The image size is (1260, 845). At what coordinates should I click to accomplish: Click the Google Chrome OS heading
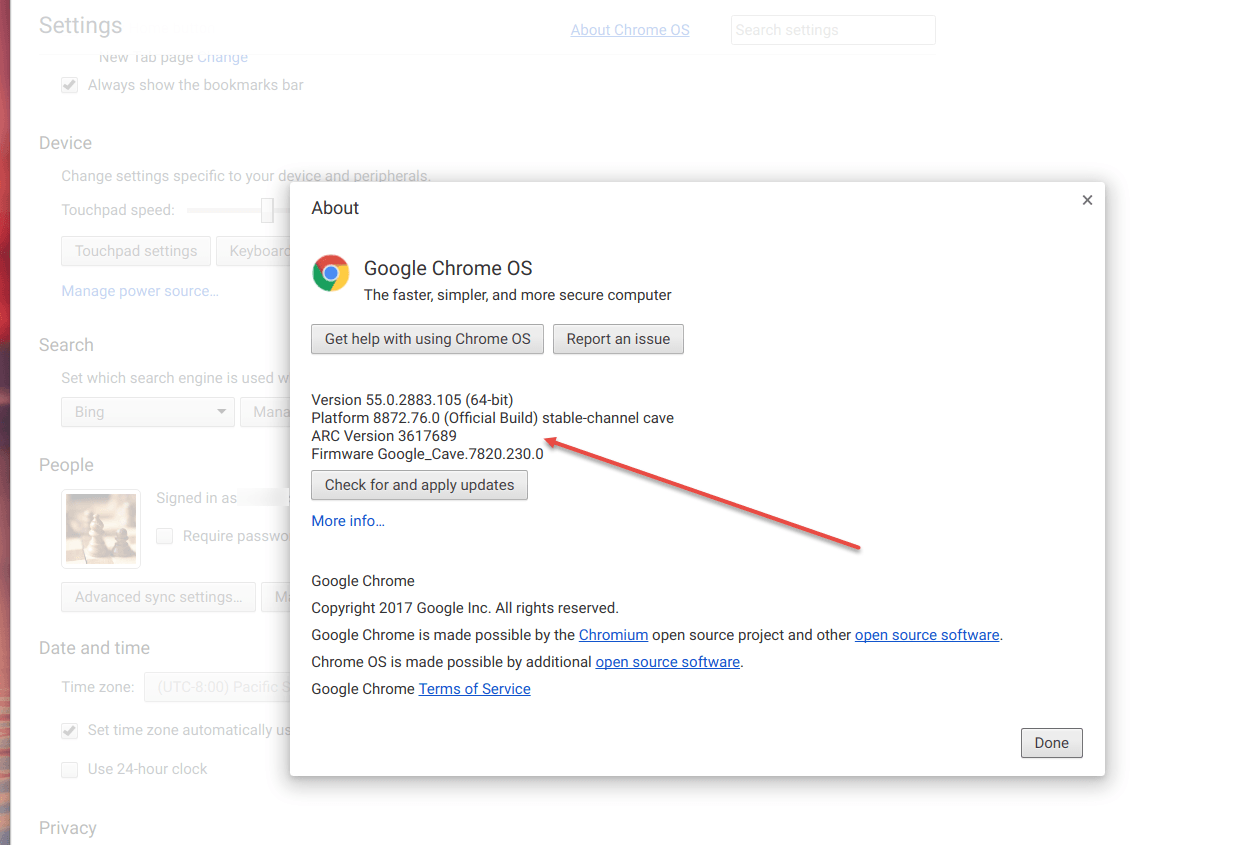448,268
